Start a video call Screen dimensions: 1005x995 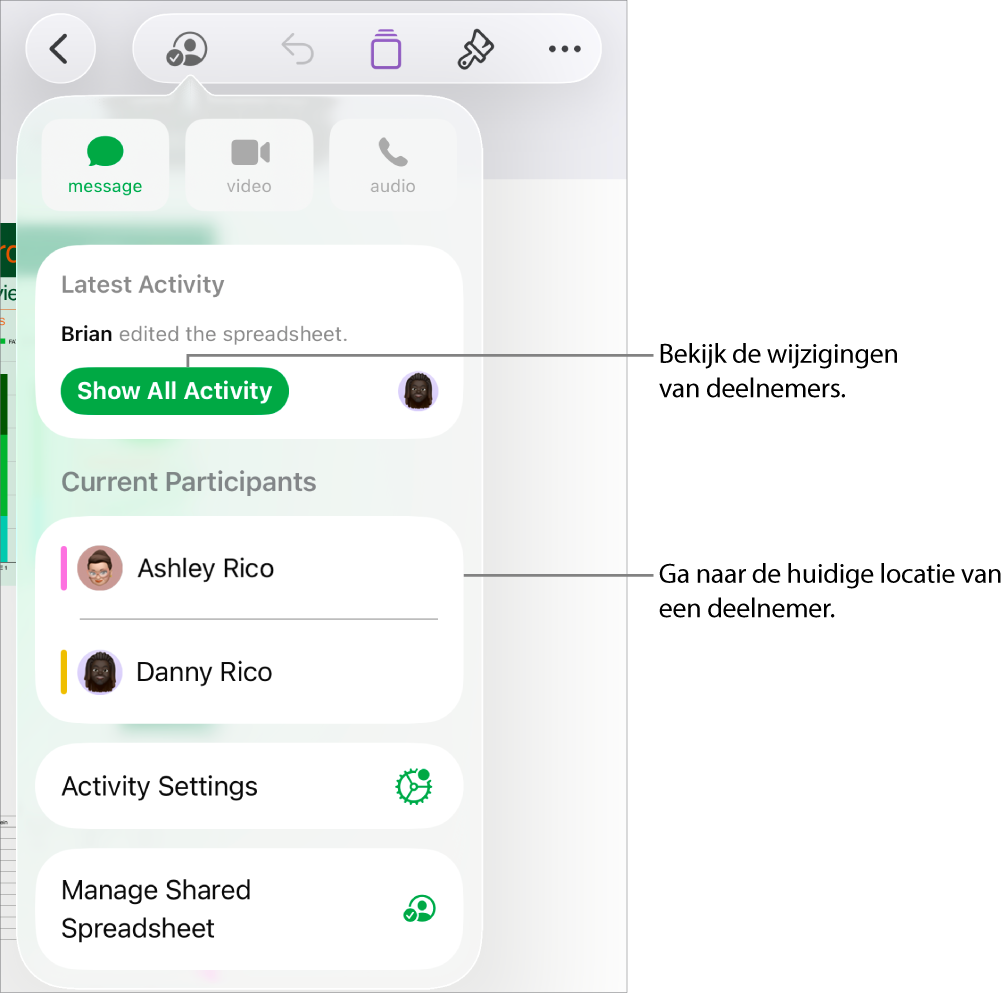(x=249, y=165)
